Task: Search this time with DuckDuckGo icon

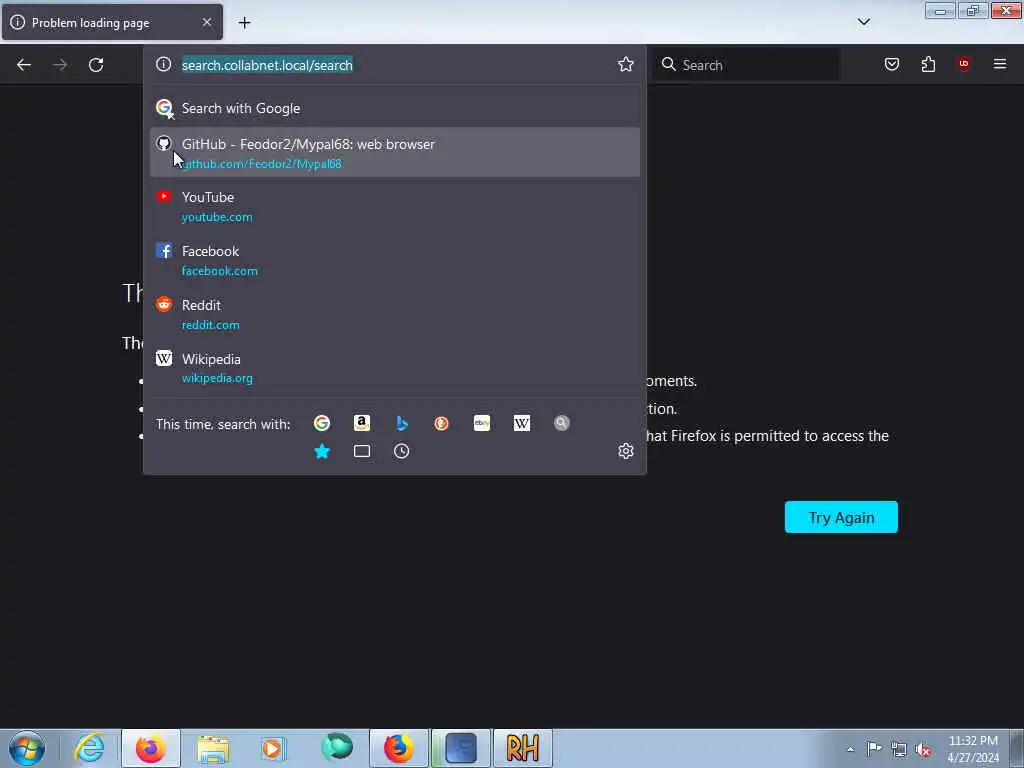Action: pos(441,423)
